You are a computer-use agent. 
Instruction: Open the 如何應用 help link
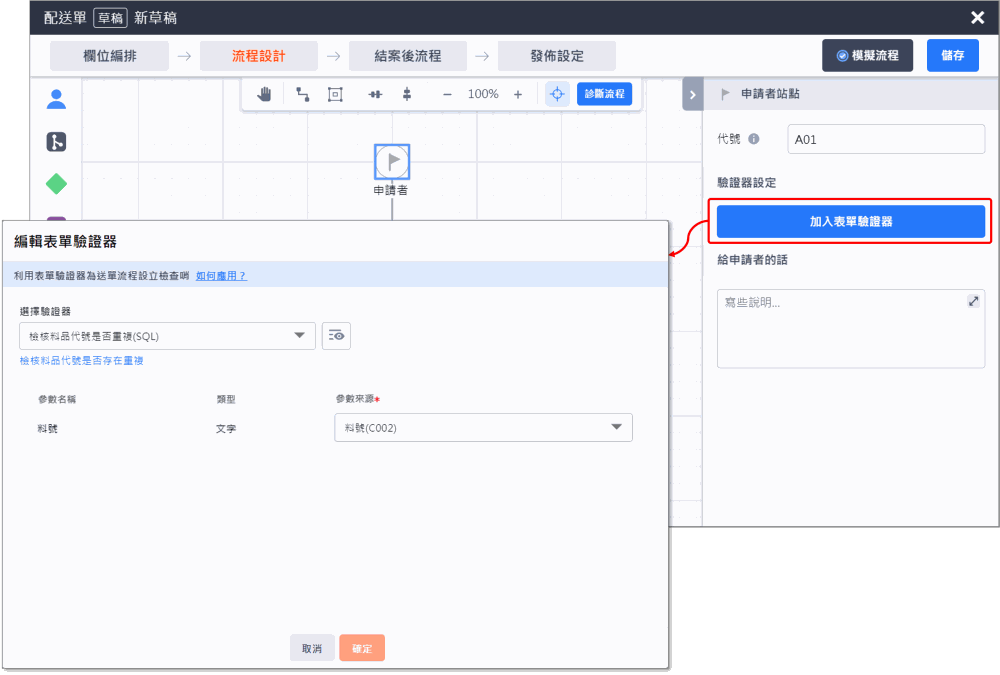click(x=222, y=274)
